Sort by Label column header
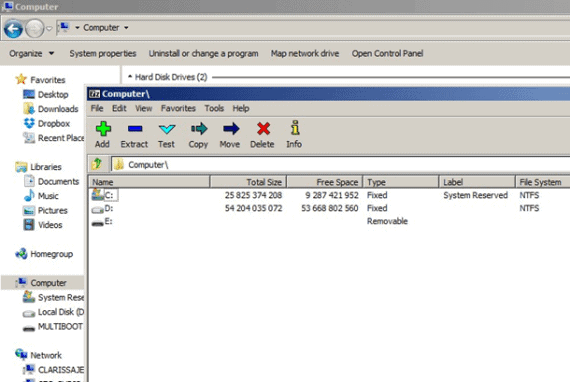 pyautogui.click(x=477, y=182)
